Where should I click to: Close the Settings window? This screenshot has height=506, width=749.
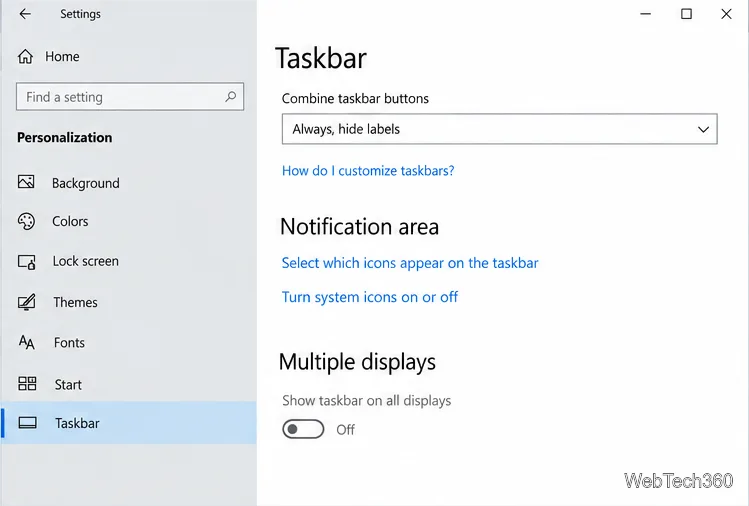click(x=727, y=14)
